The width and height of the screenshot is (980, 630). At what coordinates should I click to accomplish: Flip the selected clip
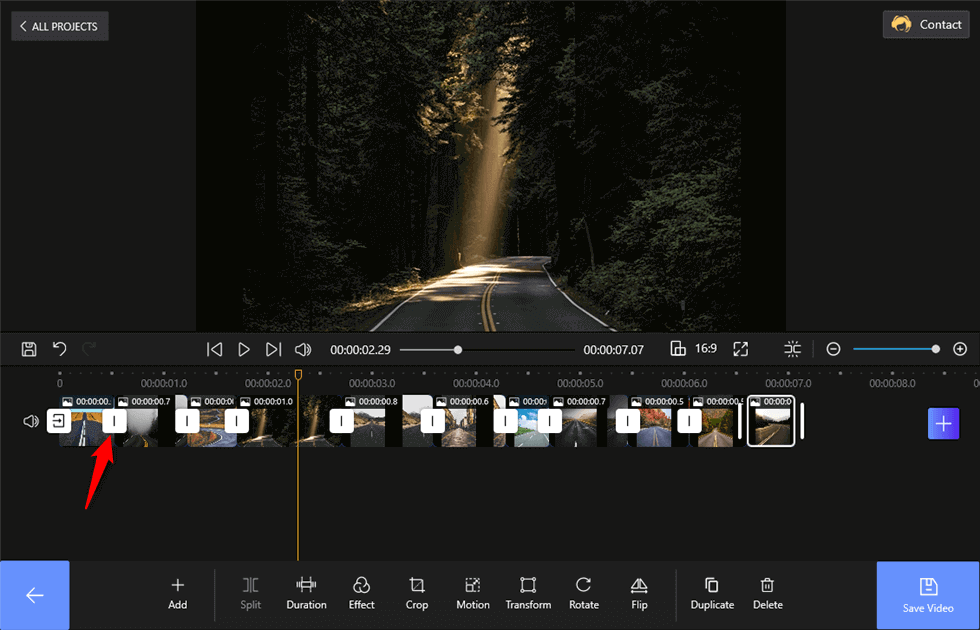point(639,594)
